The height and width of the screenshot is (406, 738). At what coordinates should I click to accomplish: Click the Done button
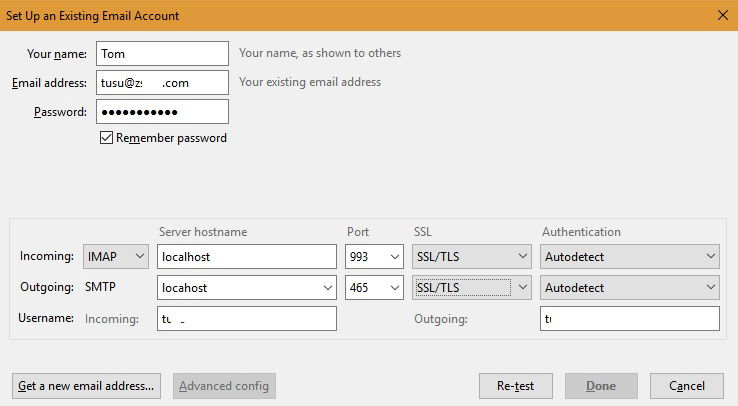tap(601, 386)
